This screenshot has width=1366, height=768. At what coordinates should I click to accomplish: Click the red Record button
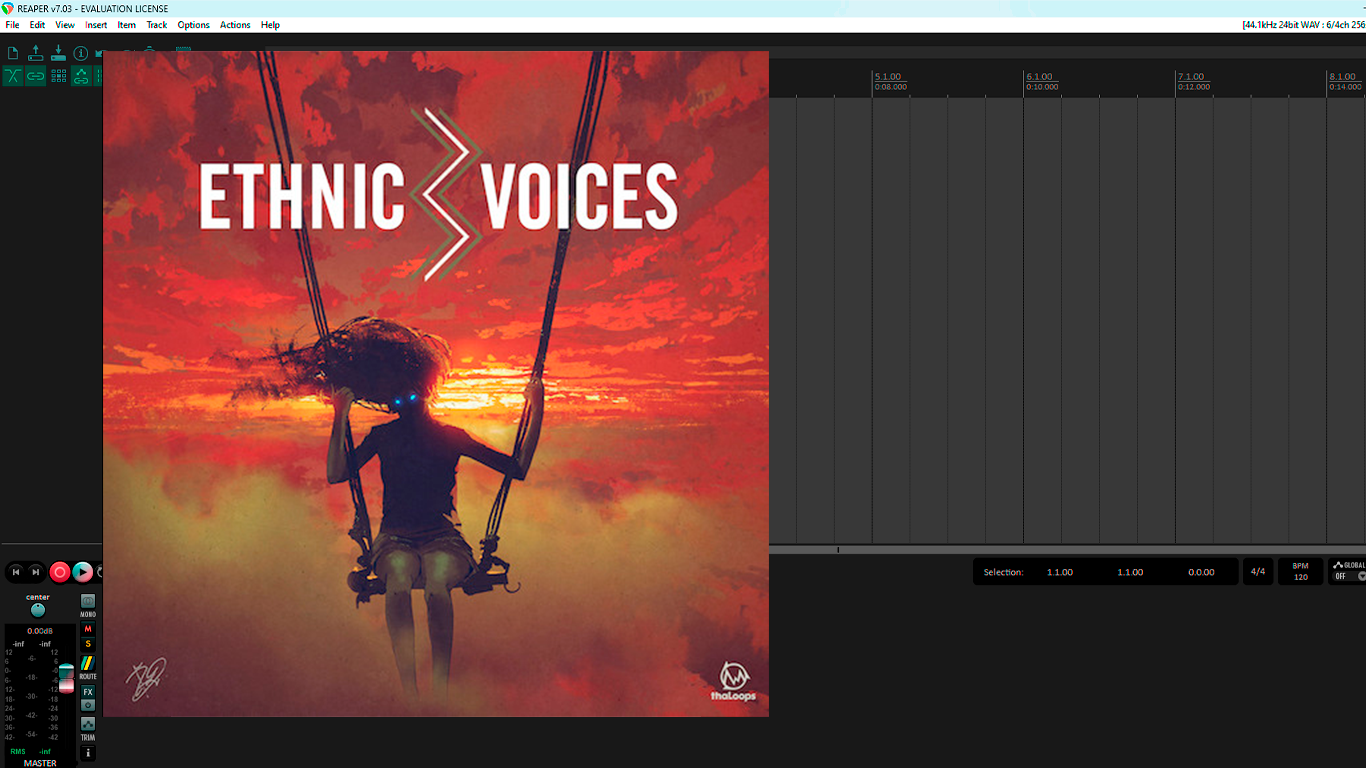(60, 572)
